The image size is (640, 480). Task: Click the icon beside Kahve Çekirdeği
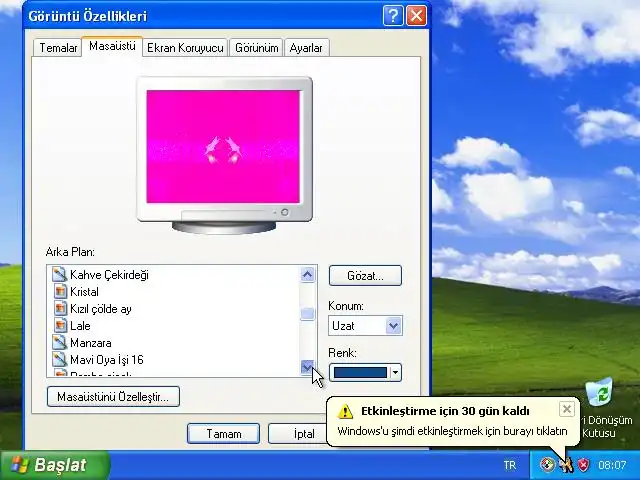point(60,274)
